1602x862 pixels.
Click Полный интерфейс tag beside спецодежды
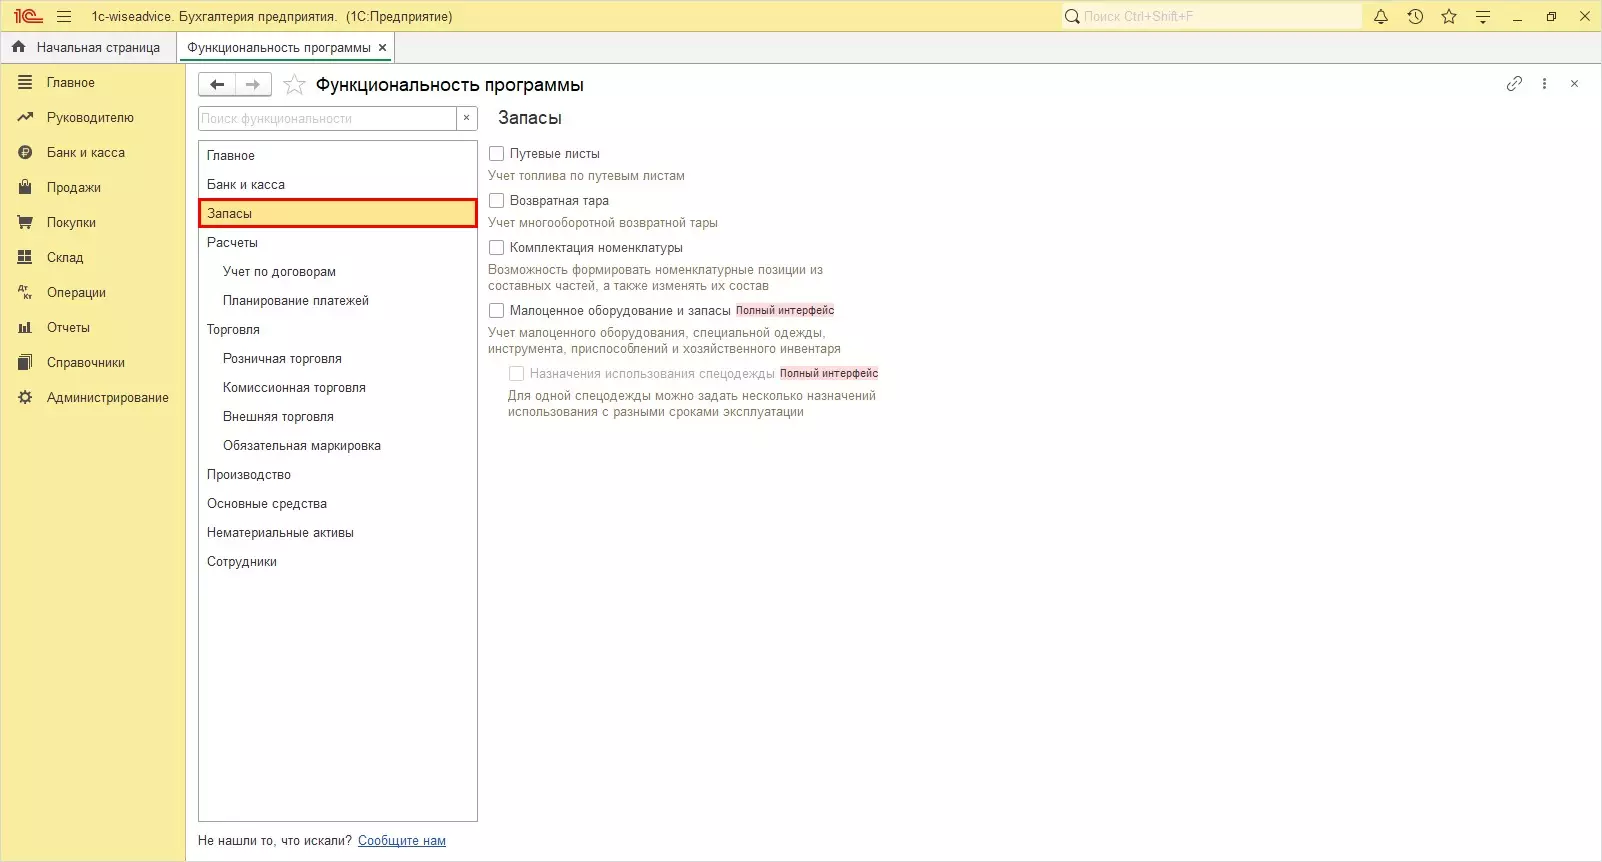[829, 374]
